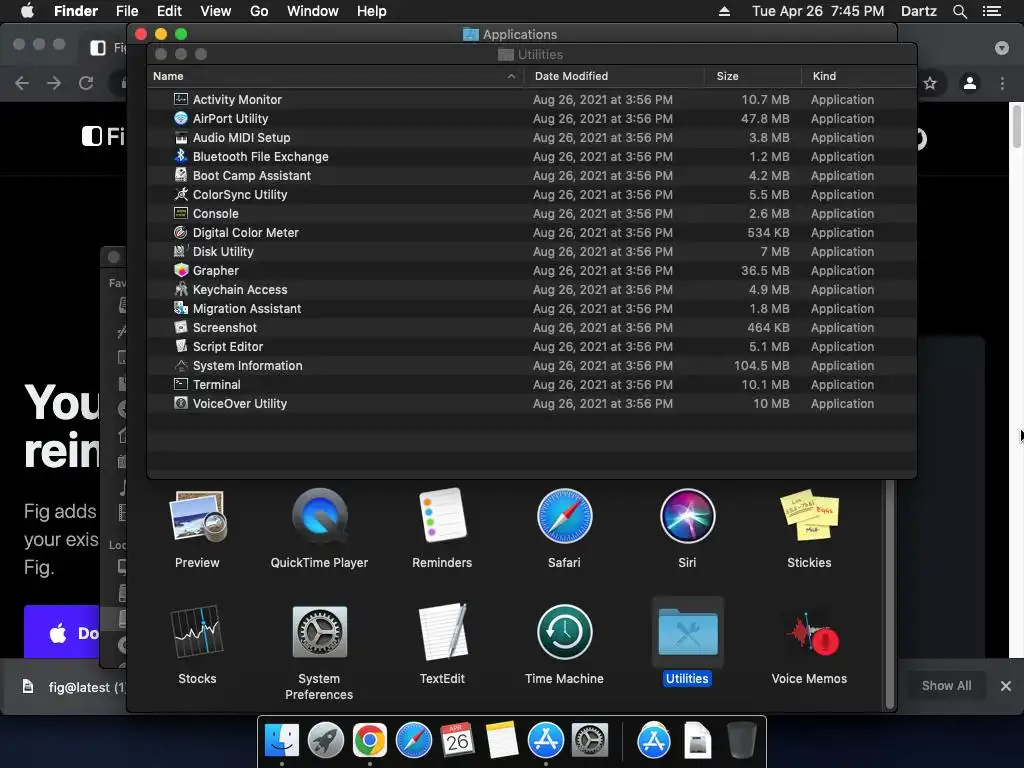Open the Window menu
1024x768 pixels.
tap(313, 11)
